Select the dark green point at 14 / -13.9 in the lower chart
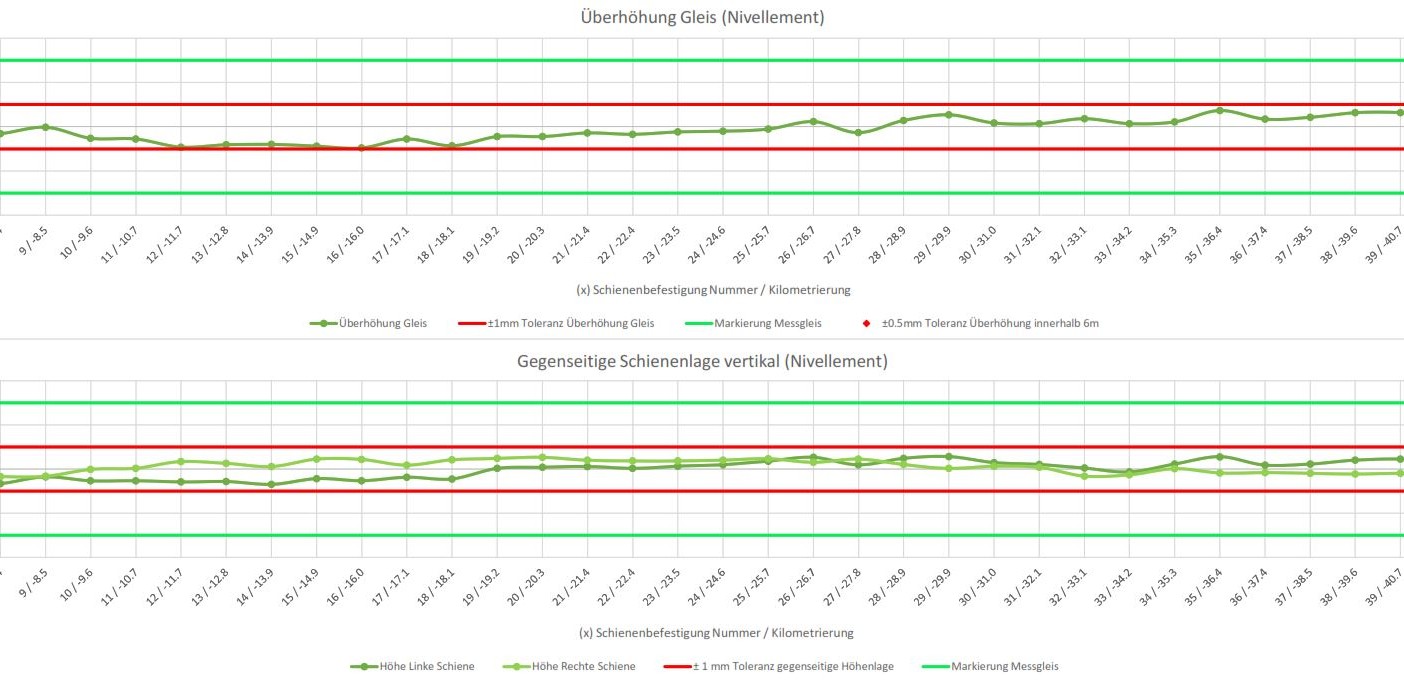The width and height of the screenshot is (1404, 680). point(271,485)
